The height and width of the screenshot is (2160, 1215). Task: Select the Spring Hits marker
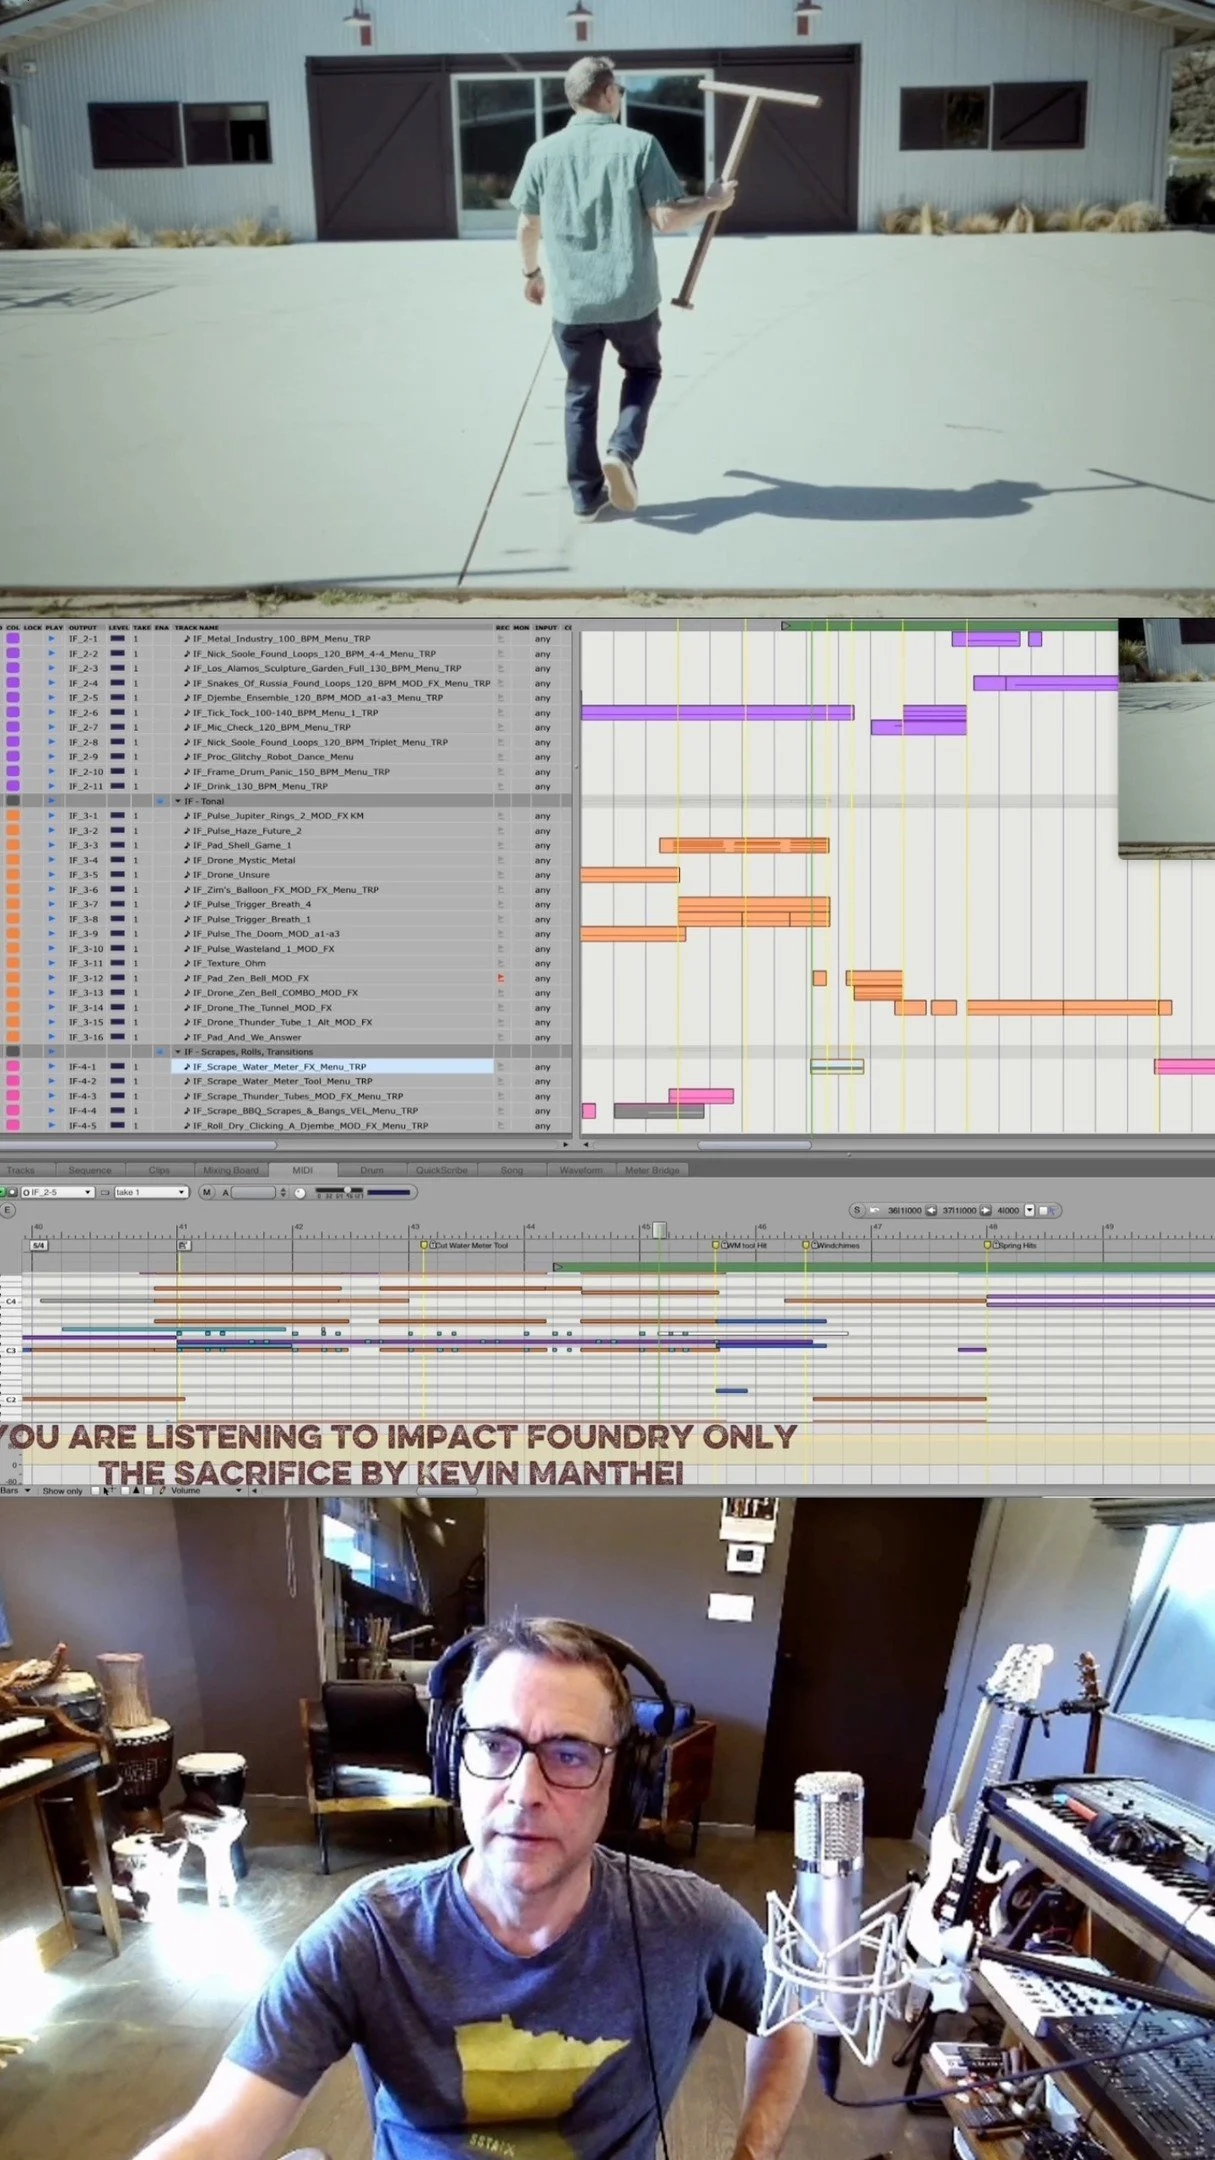coord(1011,1245)
